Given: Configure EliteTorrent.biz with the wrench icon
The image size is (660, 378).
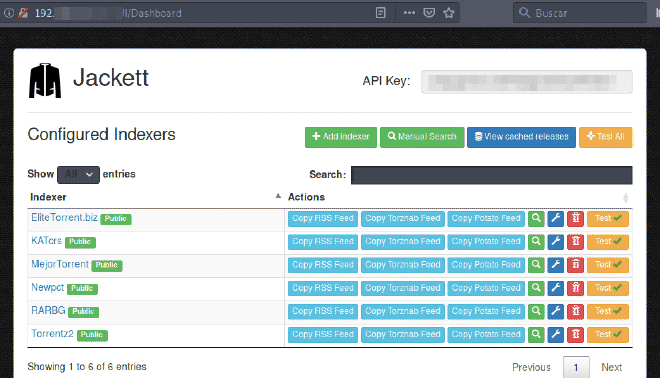Looking at the screenshot, I should (556, 218).
